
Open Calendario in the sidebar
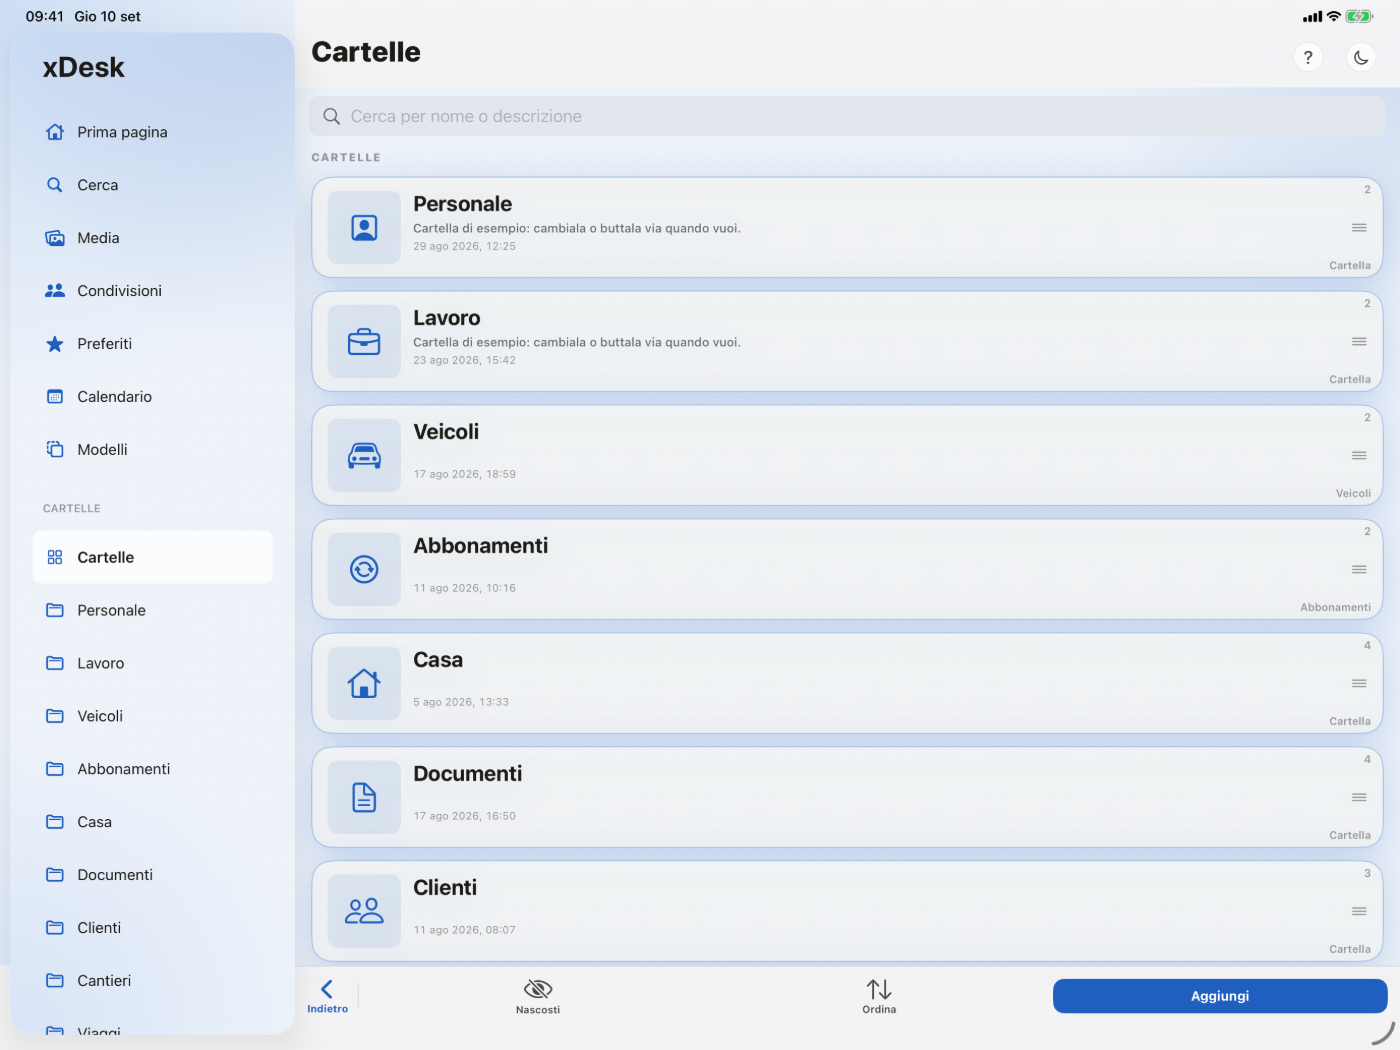pyautogui.click(x=152, y=397)
